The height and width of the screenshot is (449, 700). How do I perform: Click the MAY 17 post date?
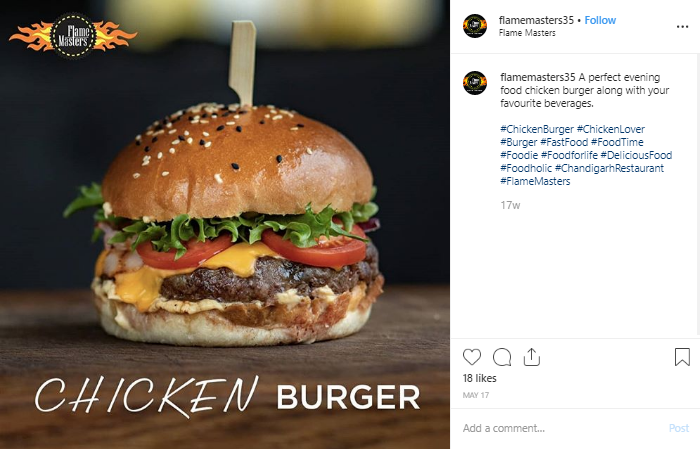(x=476, y=395)
